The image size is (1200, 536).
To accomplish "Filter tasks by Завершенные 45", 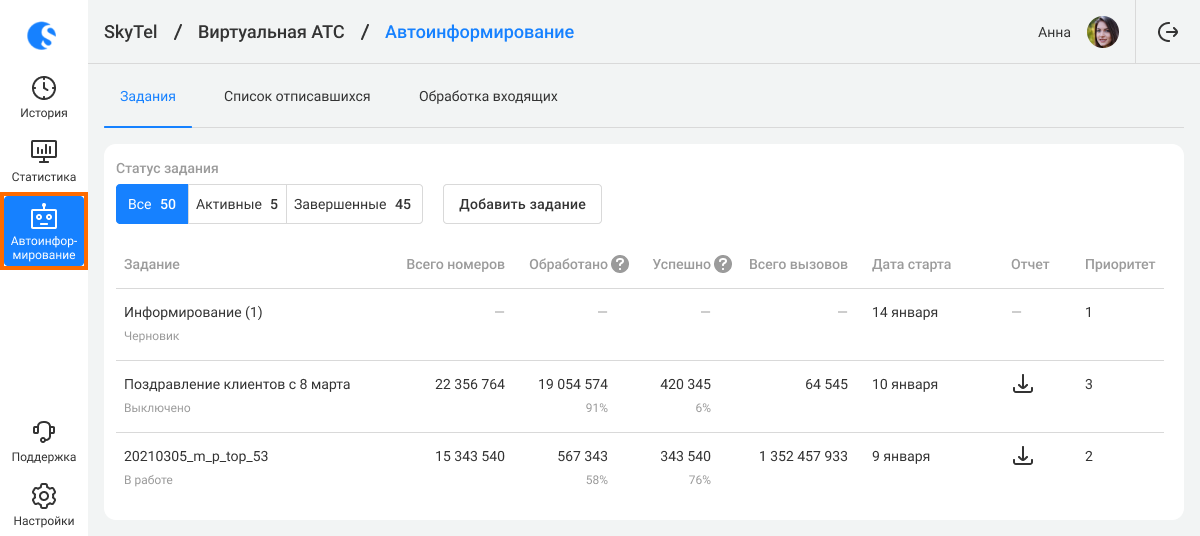I will (x=354, y=204).
